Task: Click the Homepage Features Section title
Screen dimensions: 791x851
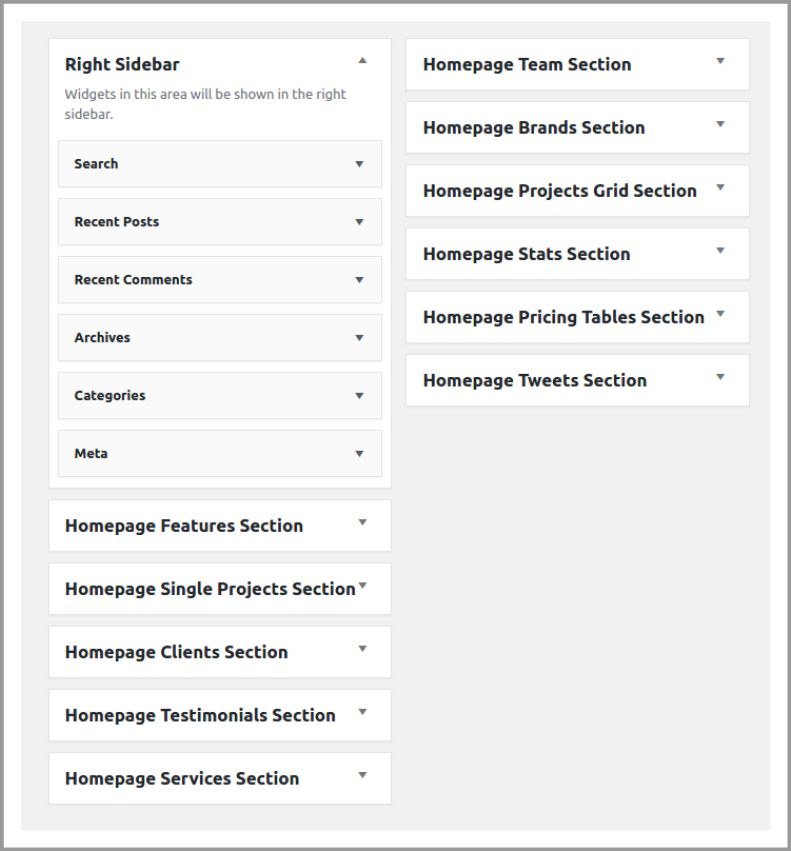Action: point(184,526)
